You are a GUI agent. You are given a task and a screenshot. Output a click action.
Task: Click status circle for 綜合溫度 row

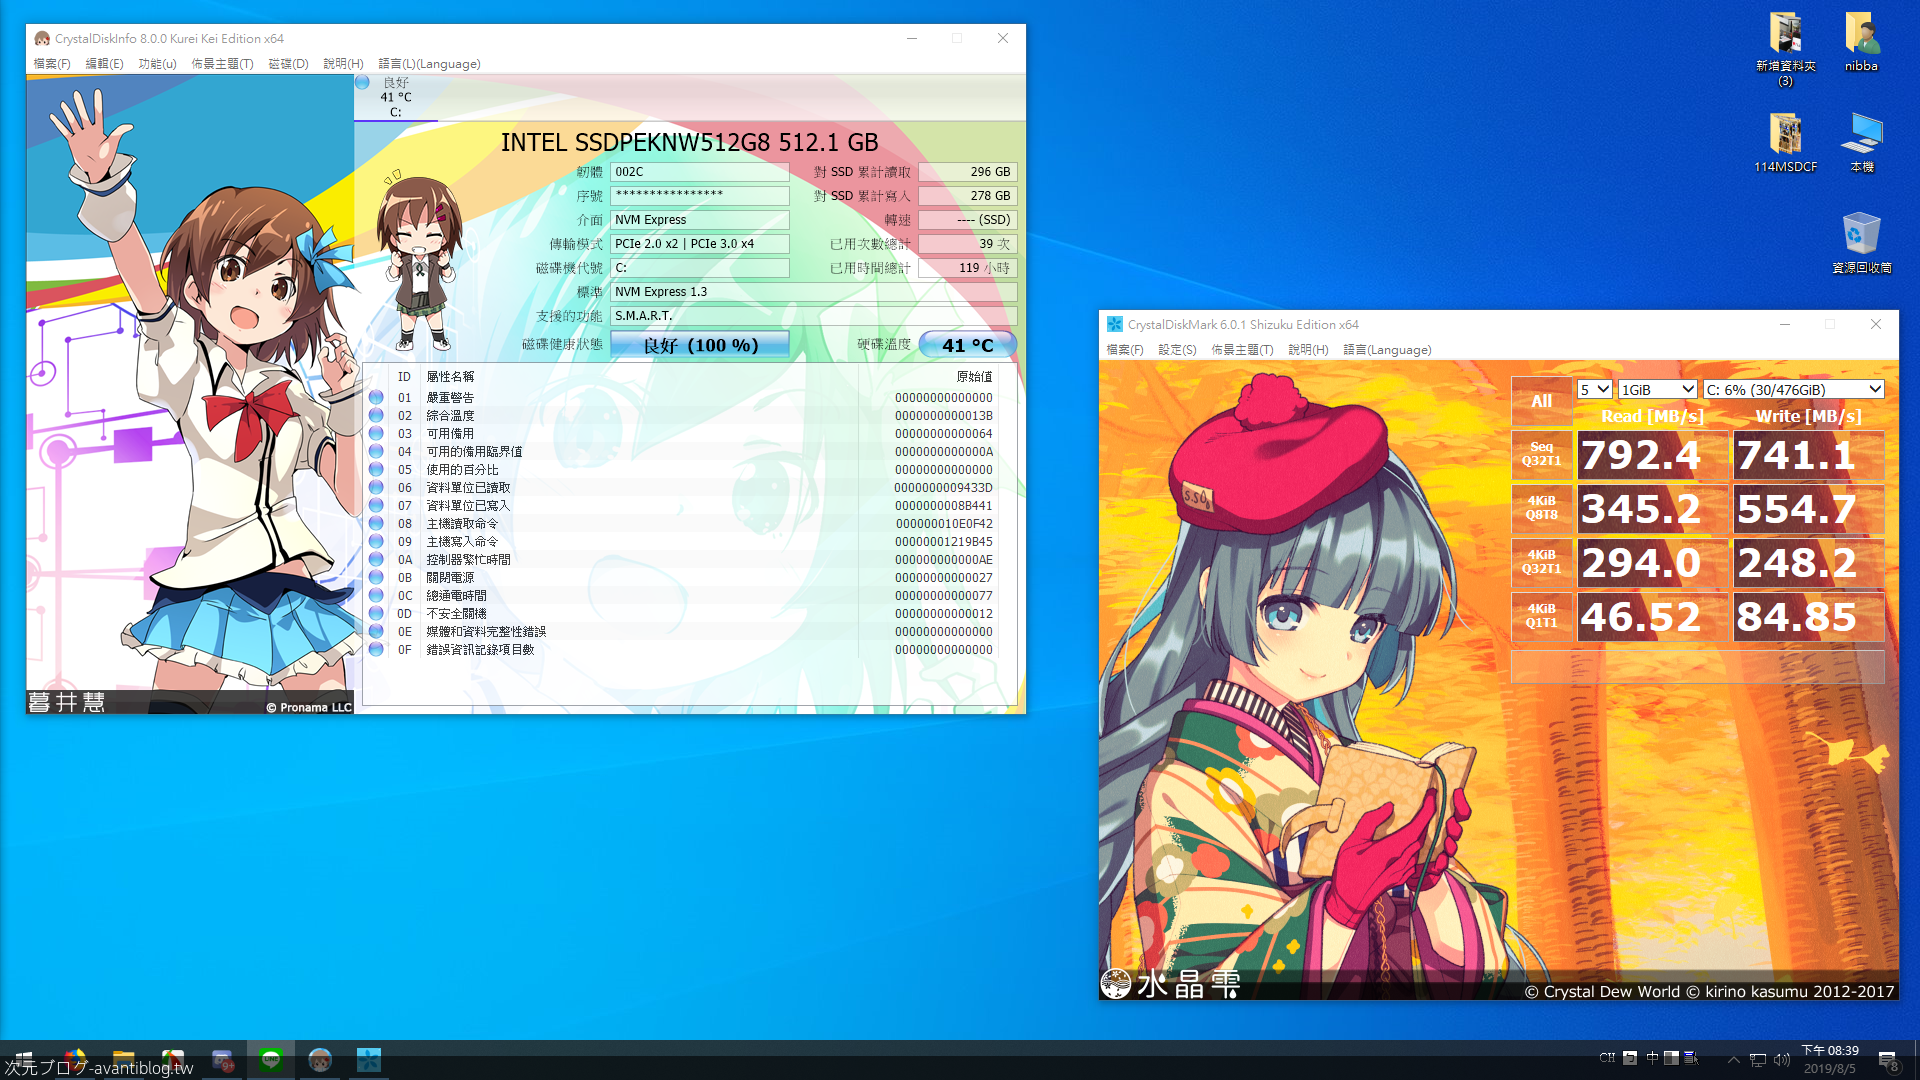click(x=376, y=415)
